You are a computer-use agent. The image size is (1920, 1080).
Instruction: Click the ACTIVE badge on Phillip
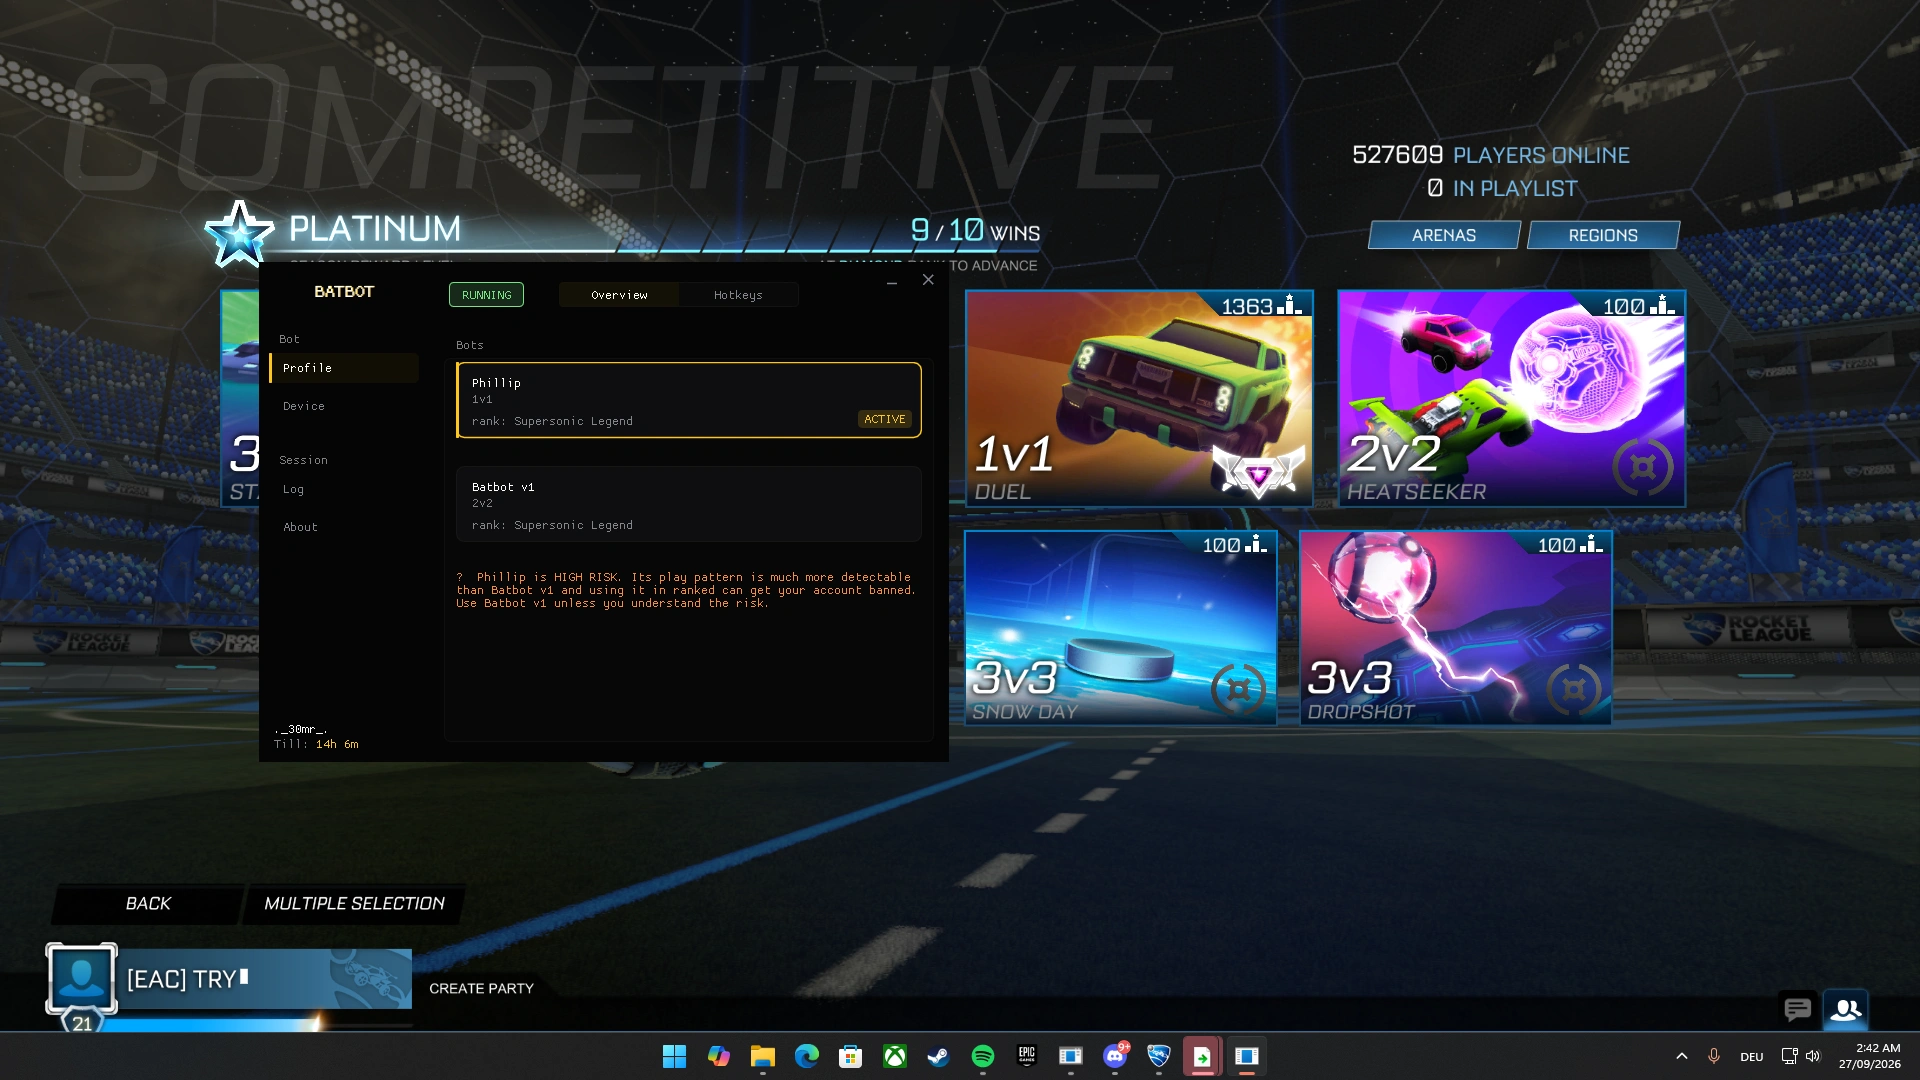(885, 419)
